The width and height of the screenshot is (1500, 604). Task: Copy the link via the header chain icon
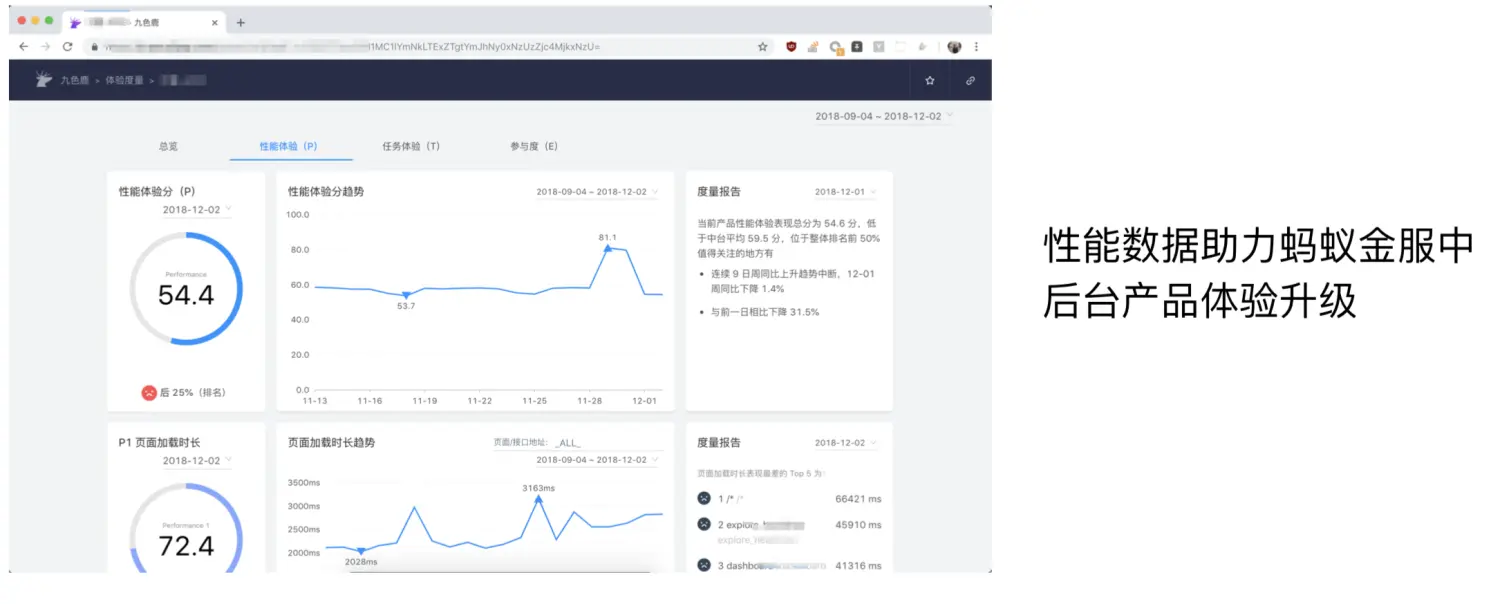[x=970, y=80]
